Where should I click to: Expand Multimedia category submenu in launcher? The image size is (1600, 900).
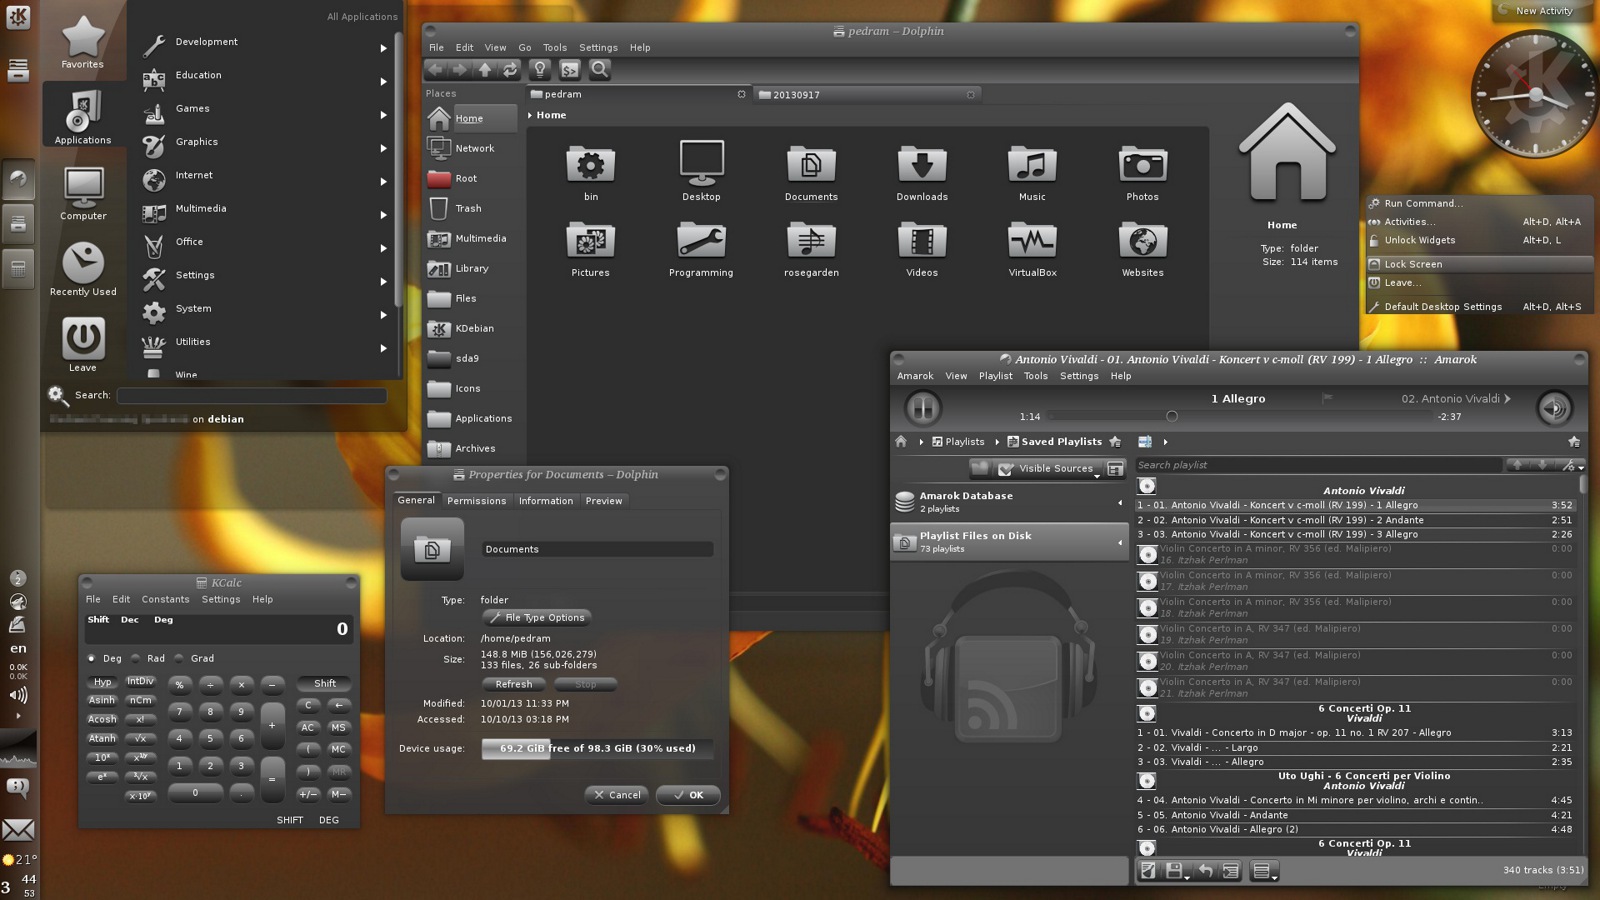click(x=383, y=215)
